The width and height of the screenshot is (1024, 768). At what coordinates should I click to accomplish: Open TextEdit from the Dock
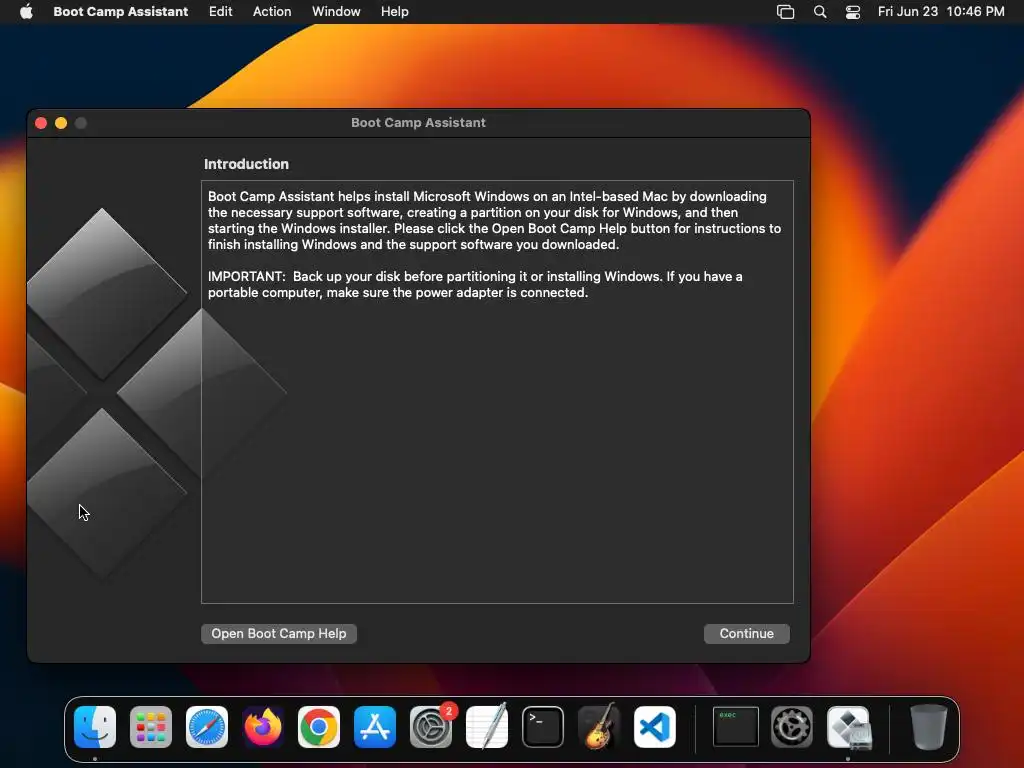pyautogui.click(x=487, y=727)
